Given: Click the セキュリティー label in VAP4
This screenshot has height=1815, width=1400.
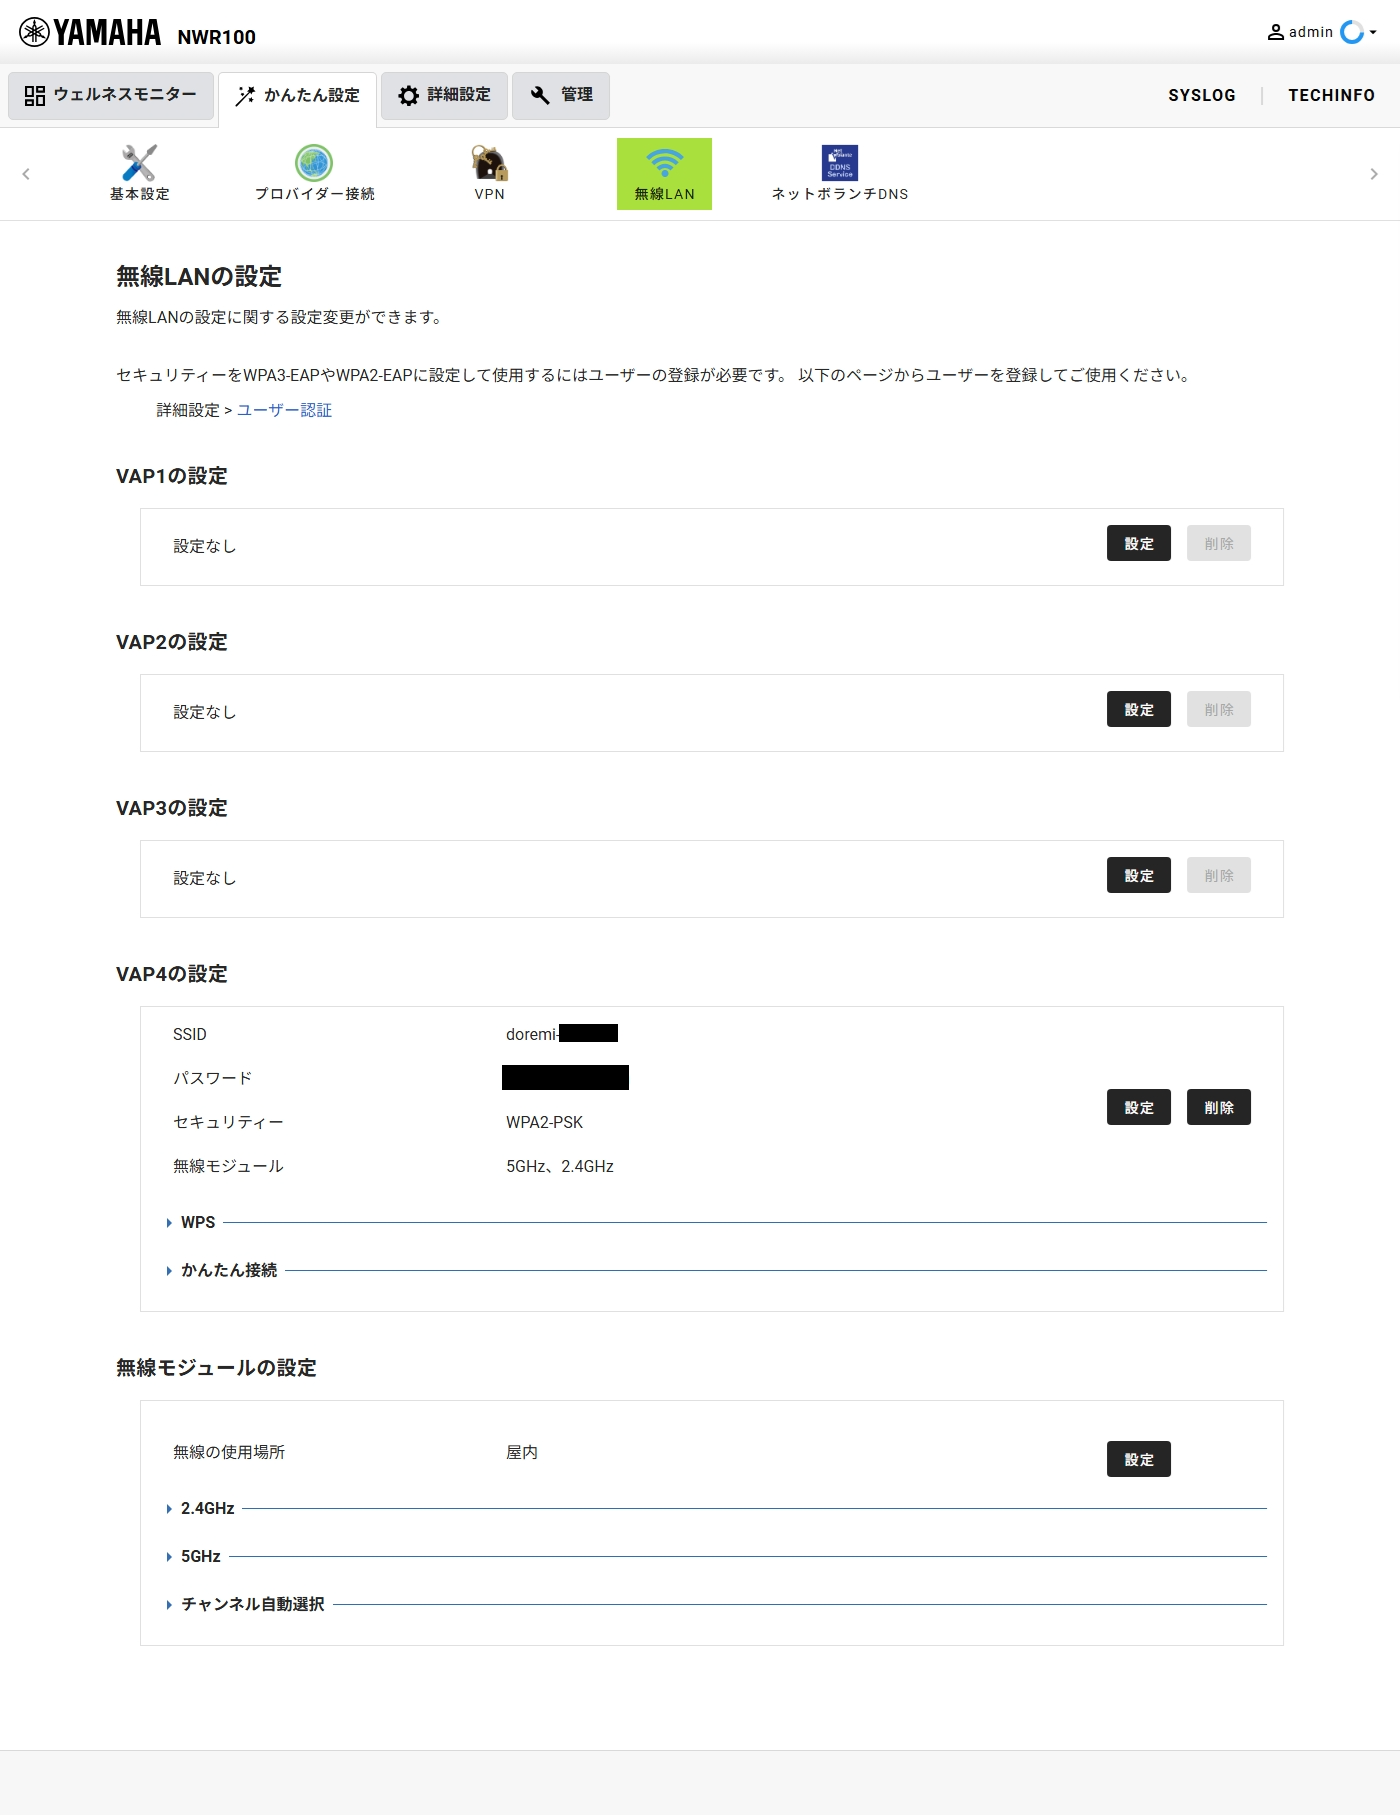Looking at the screenshot, I should click(228, 1122).
